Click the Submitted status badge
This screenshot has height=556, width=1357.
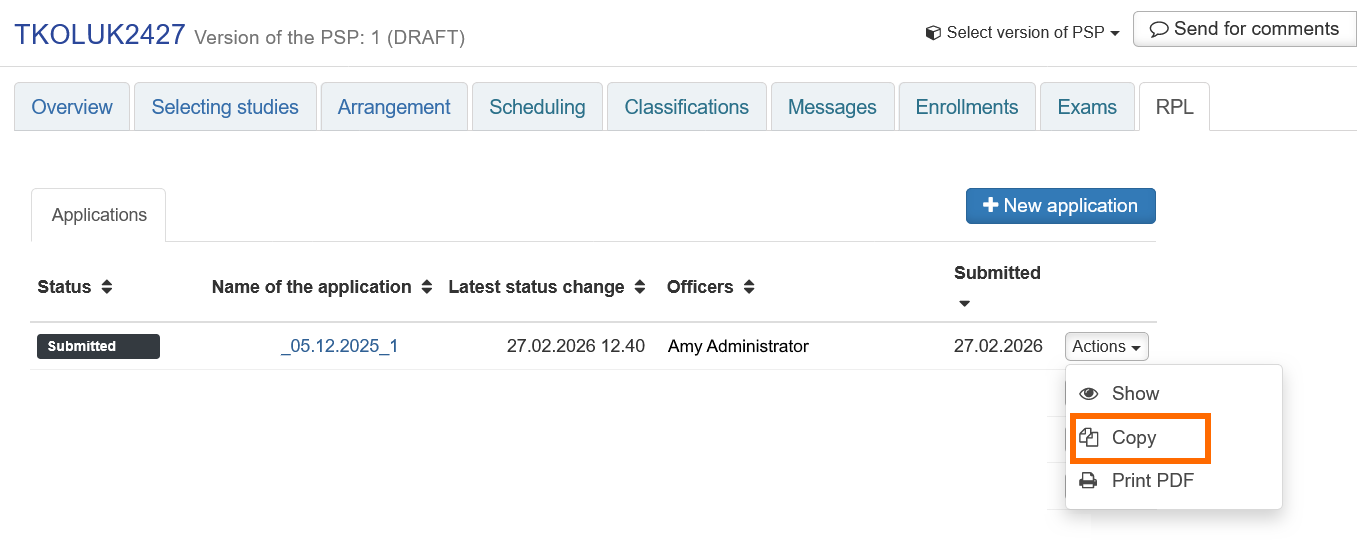98,347
